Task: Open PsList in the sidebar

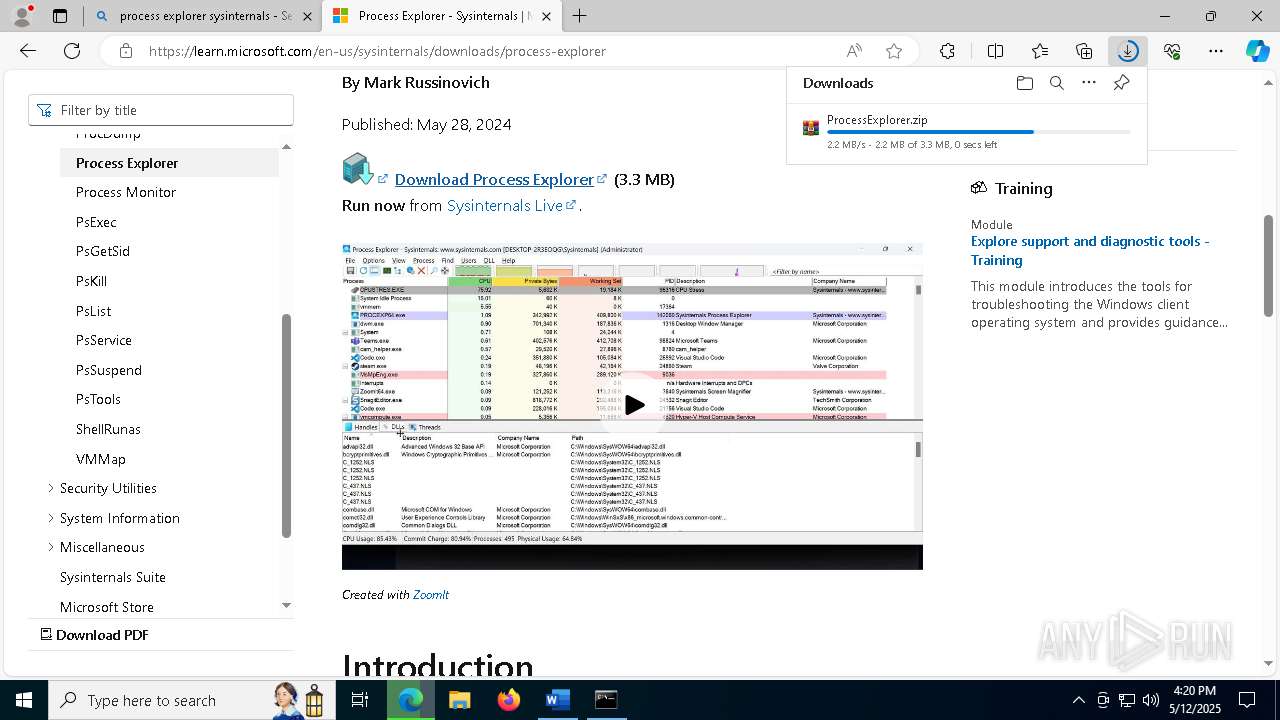Action: click(x=94, y=311)
